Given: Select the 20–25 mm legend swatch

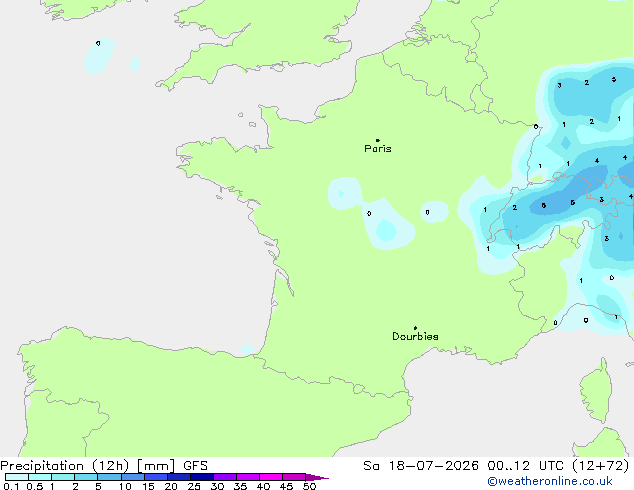Looking at the screenshot, I should click(179, 477).
